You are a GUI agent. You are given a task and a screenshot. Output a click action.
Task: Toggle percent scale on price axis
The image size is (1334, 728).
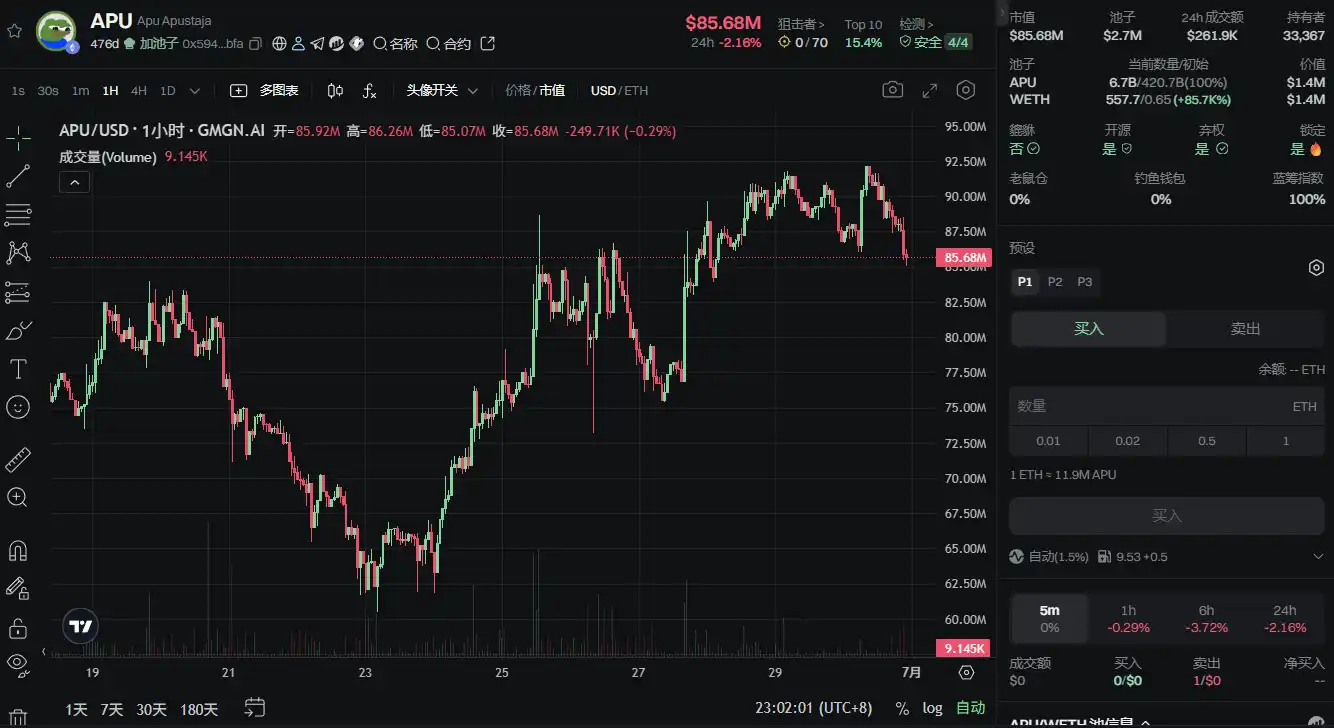[902, 708]
